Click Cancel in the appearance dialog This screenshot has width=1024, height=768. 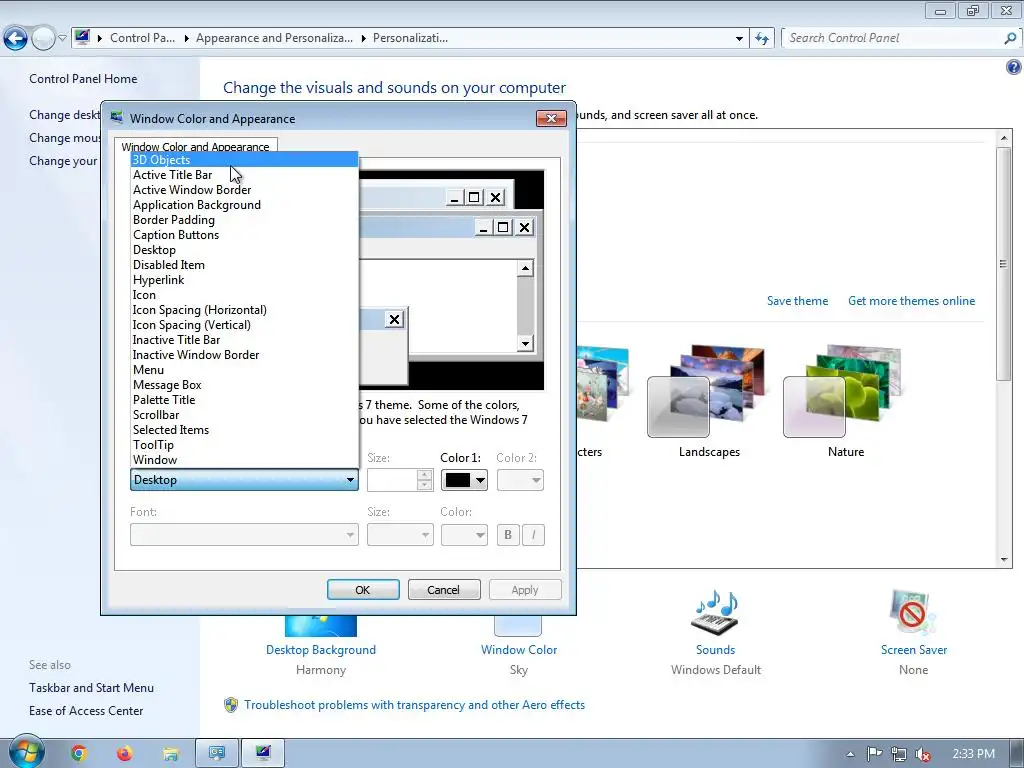pyautogui.click(x=444, y=590)
